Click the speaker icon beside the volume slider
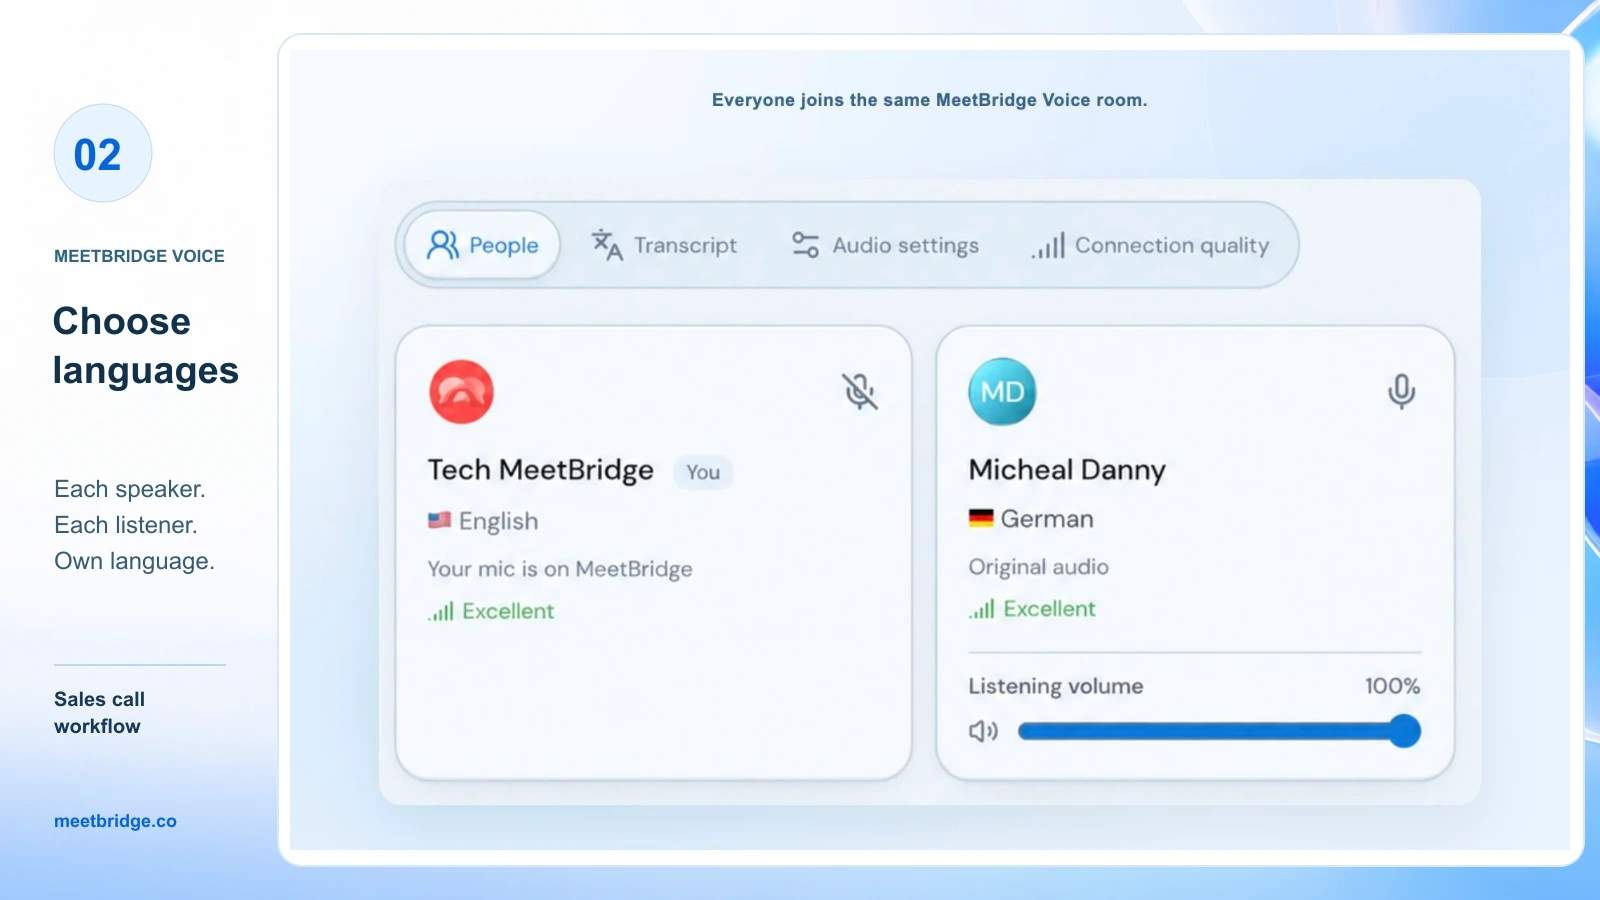1600x900 pixels. [983, 731]
